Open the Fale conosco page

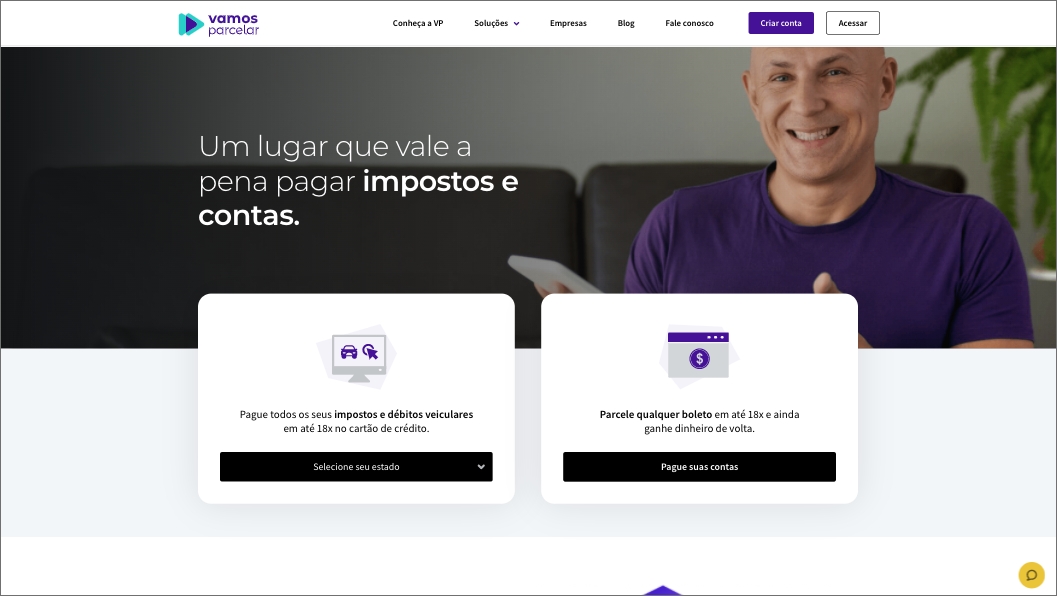click(689, 23)
